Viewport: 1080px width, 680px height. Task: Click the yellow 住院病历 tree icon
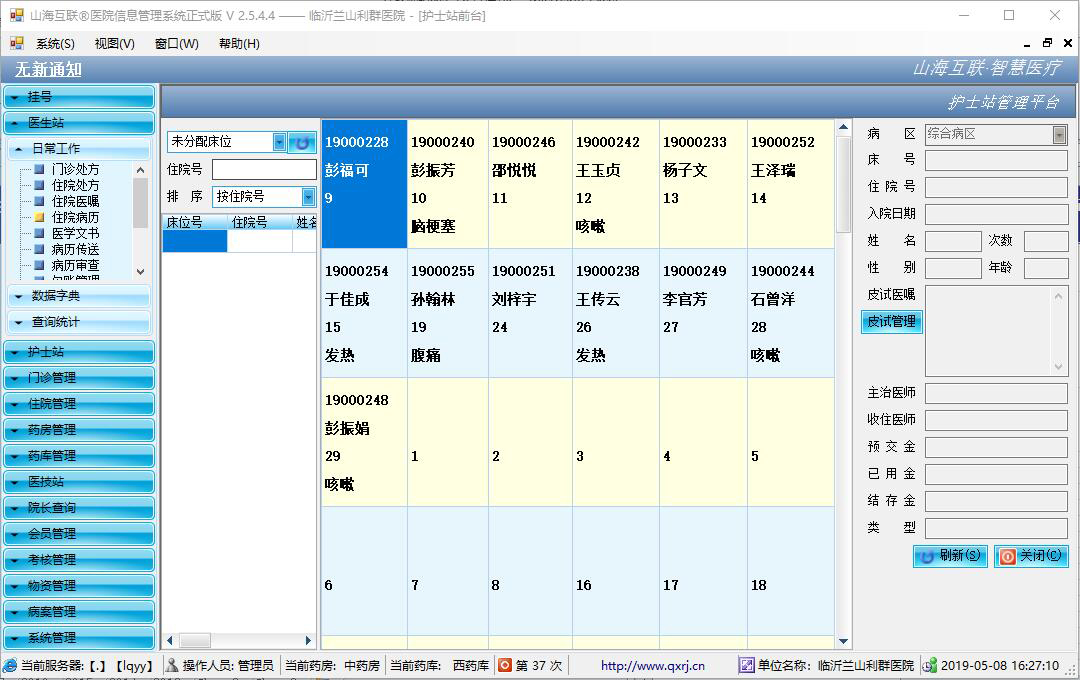point(39,217)
